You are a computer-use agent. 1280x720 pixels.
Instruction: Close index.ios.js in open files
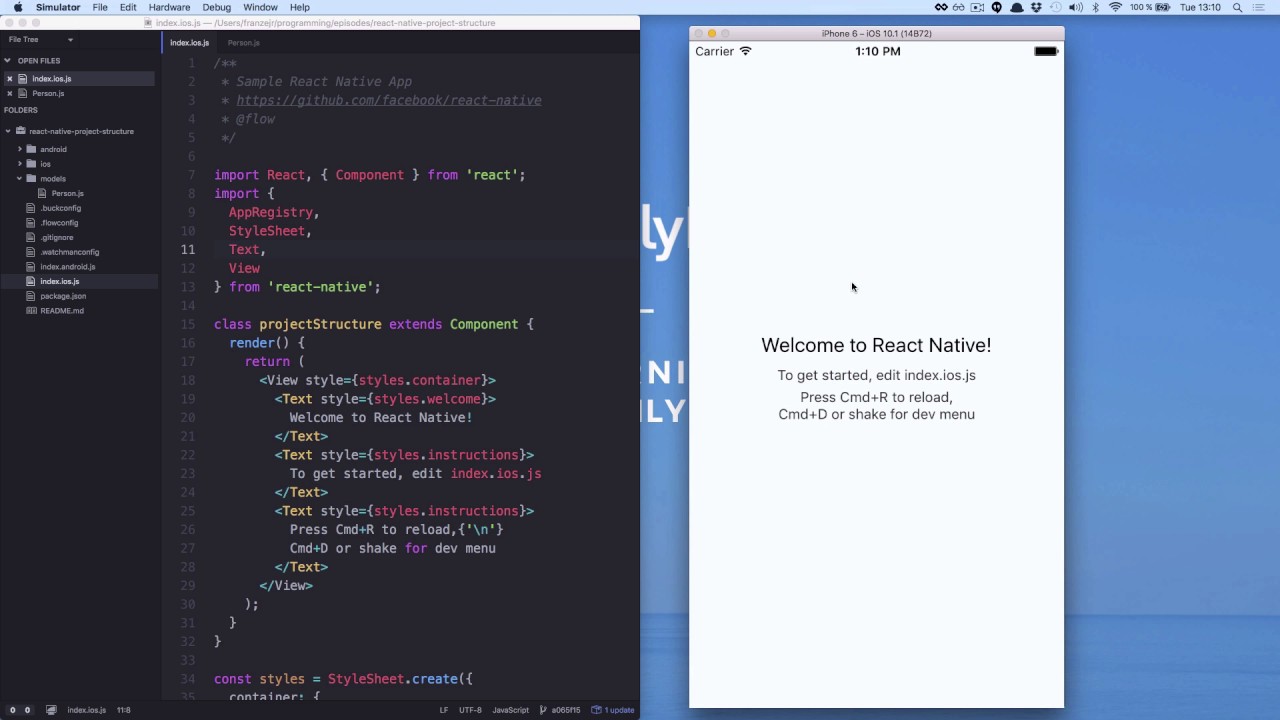point(10,79)
